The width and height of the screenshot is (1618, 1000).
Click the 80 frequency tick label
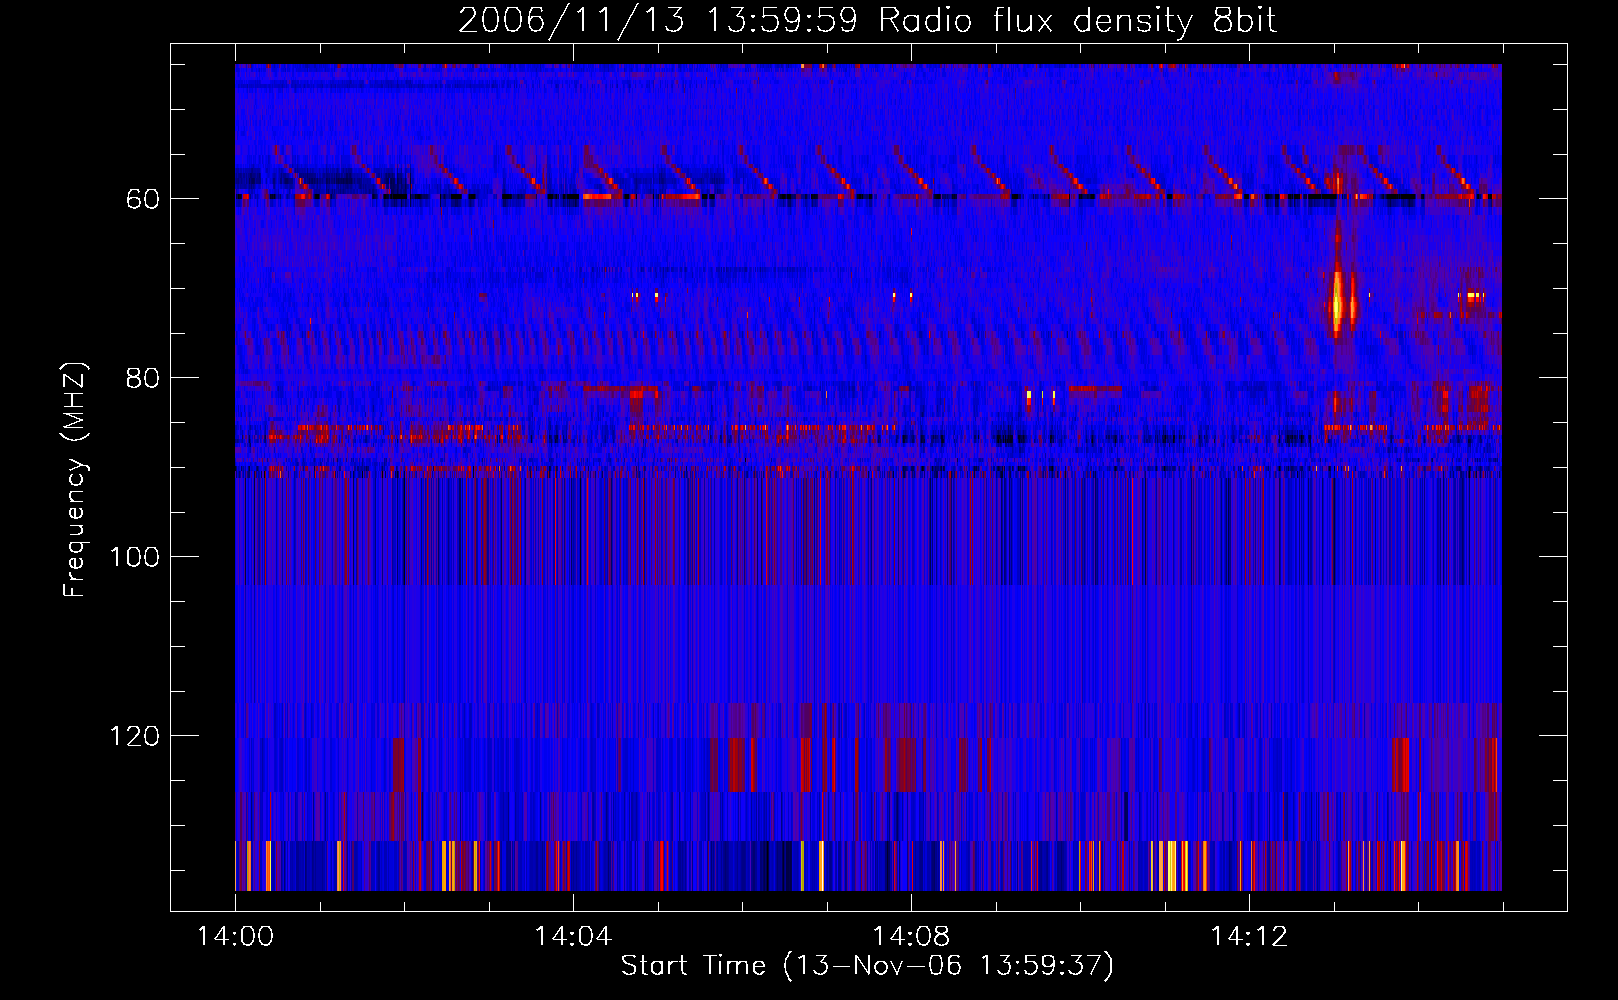[x=142, y=378]
